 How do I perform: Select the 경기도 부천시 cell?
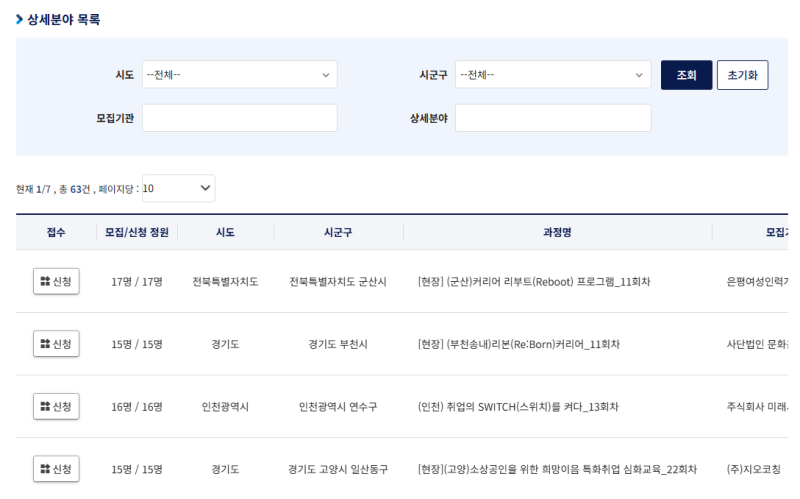click(338, 344)
